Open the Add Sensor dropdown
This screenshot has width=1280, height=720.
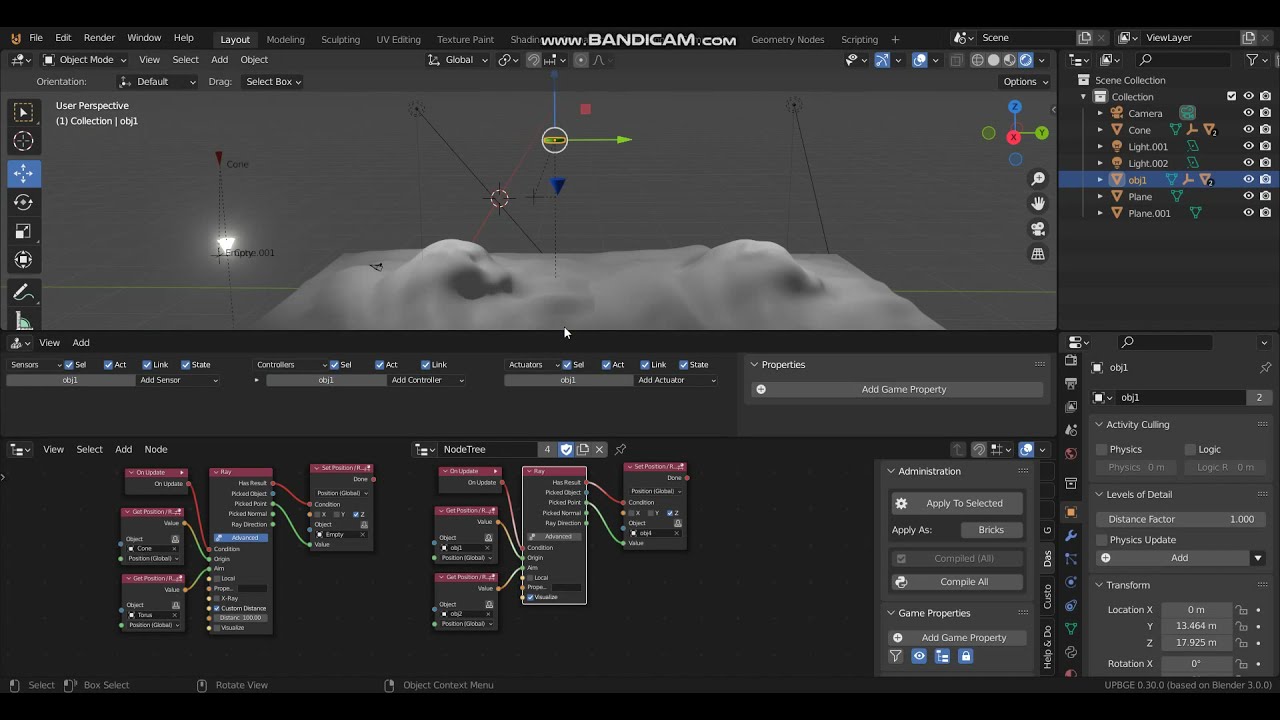(x=178, y=380)
